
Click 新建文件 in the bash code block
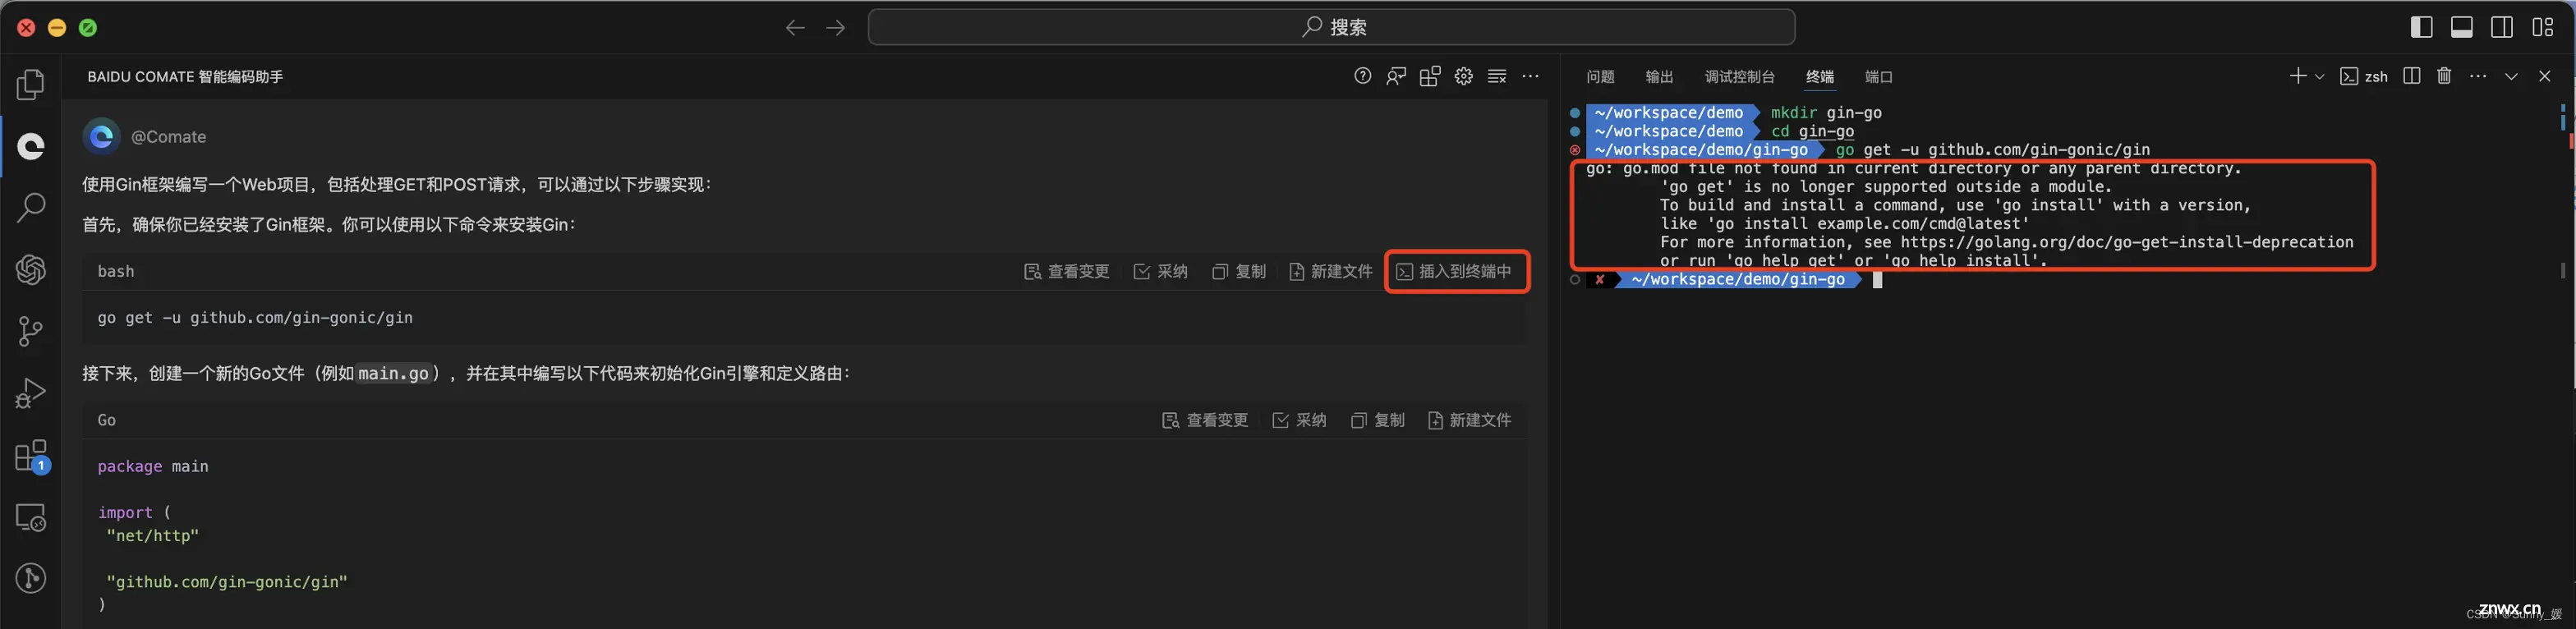[1330, 271]
